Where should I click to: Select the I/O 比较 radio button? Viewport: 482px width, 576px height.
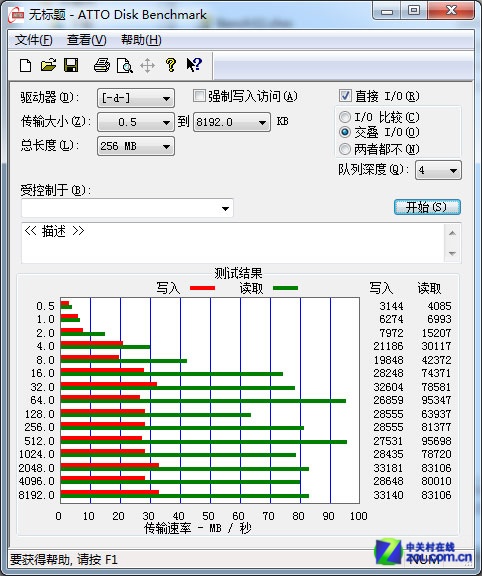pyautogui.click(x=345, y=117)
